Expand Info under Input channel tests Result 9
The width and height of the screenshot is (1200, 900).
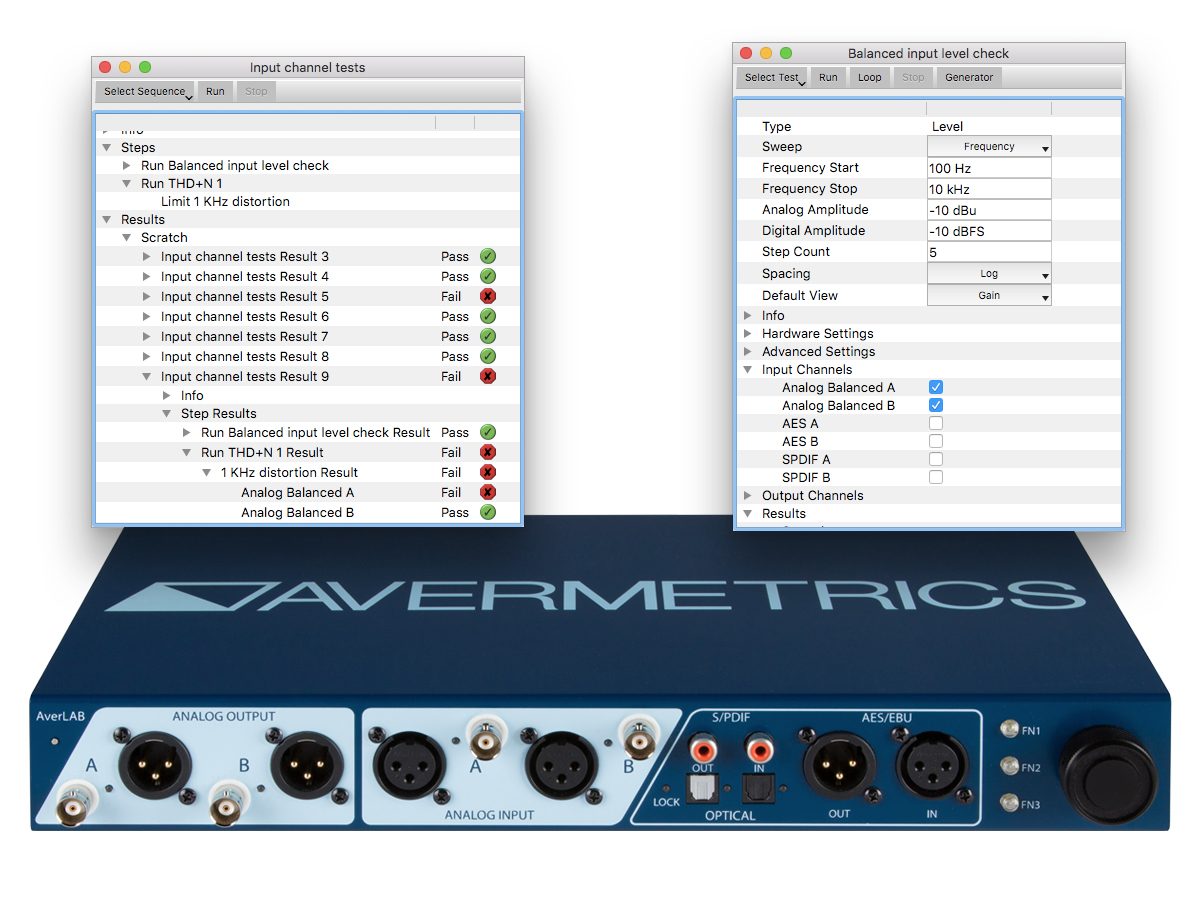coord(167,396)
